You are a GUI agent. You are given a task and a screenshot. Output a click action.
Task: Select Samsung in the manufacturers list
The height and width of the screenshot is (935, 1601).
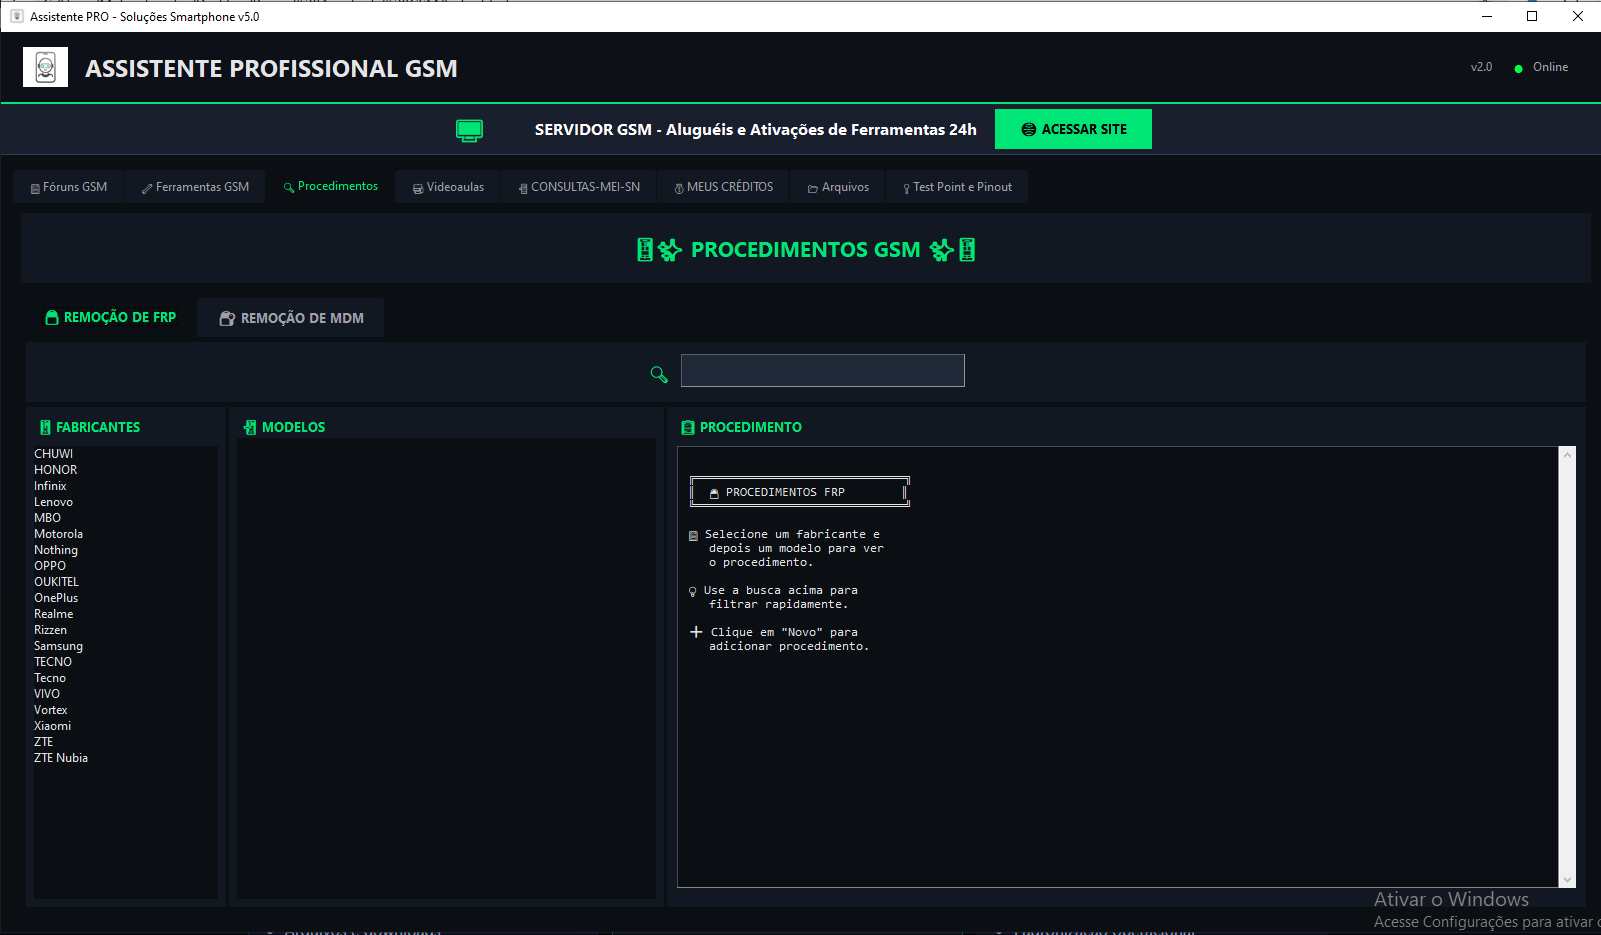tap(58, 646)
